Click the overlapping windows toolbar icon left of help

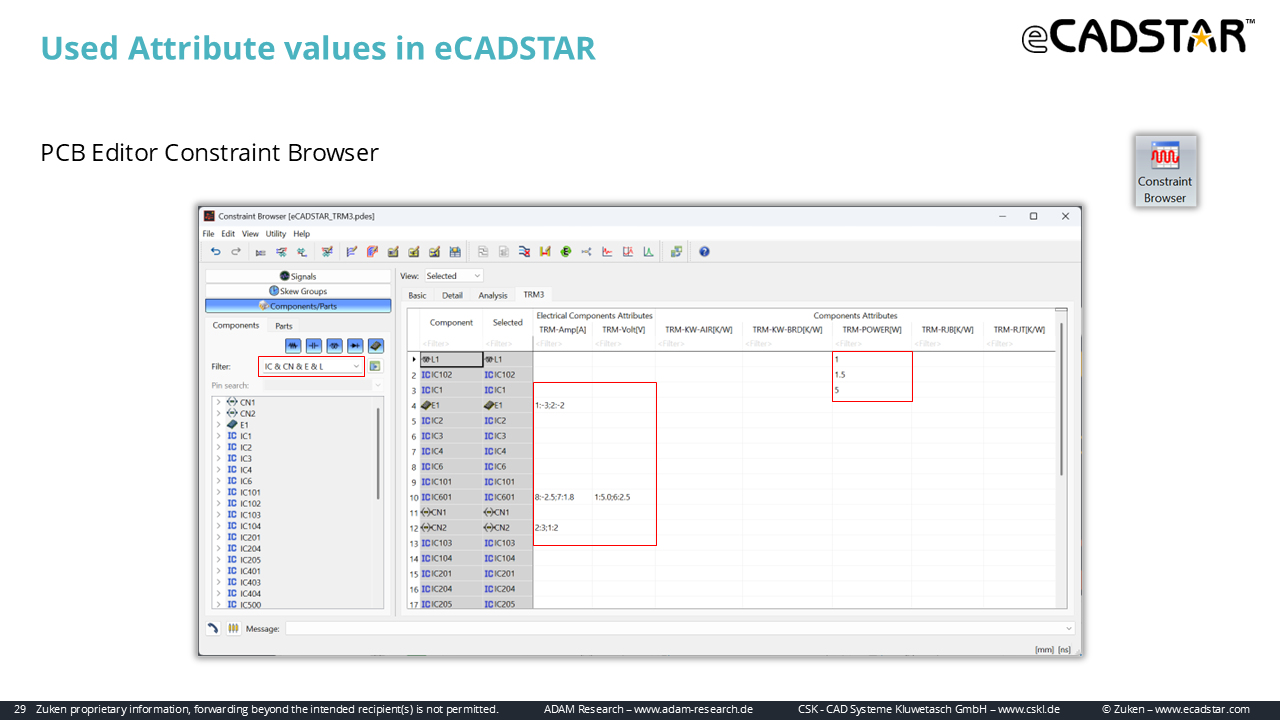pos(677,252)
